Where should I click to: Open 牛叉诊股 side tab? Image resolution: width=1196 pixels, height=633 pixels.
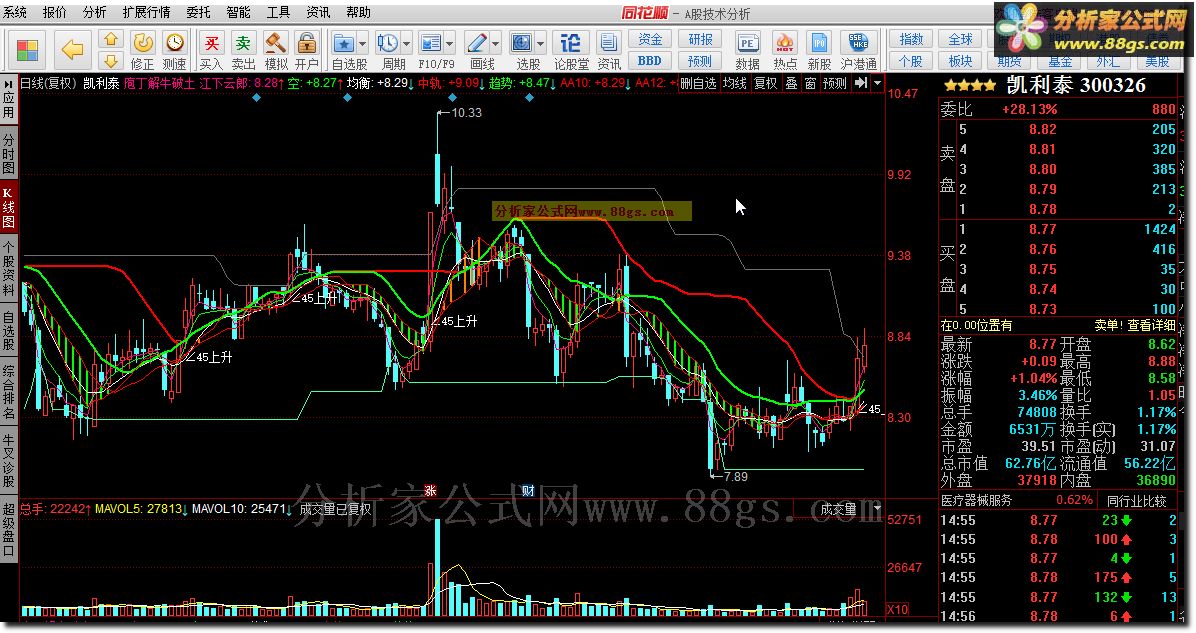click(x=8, y=461)
